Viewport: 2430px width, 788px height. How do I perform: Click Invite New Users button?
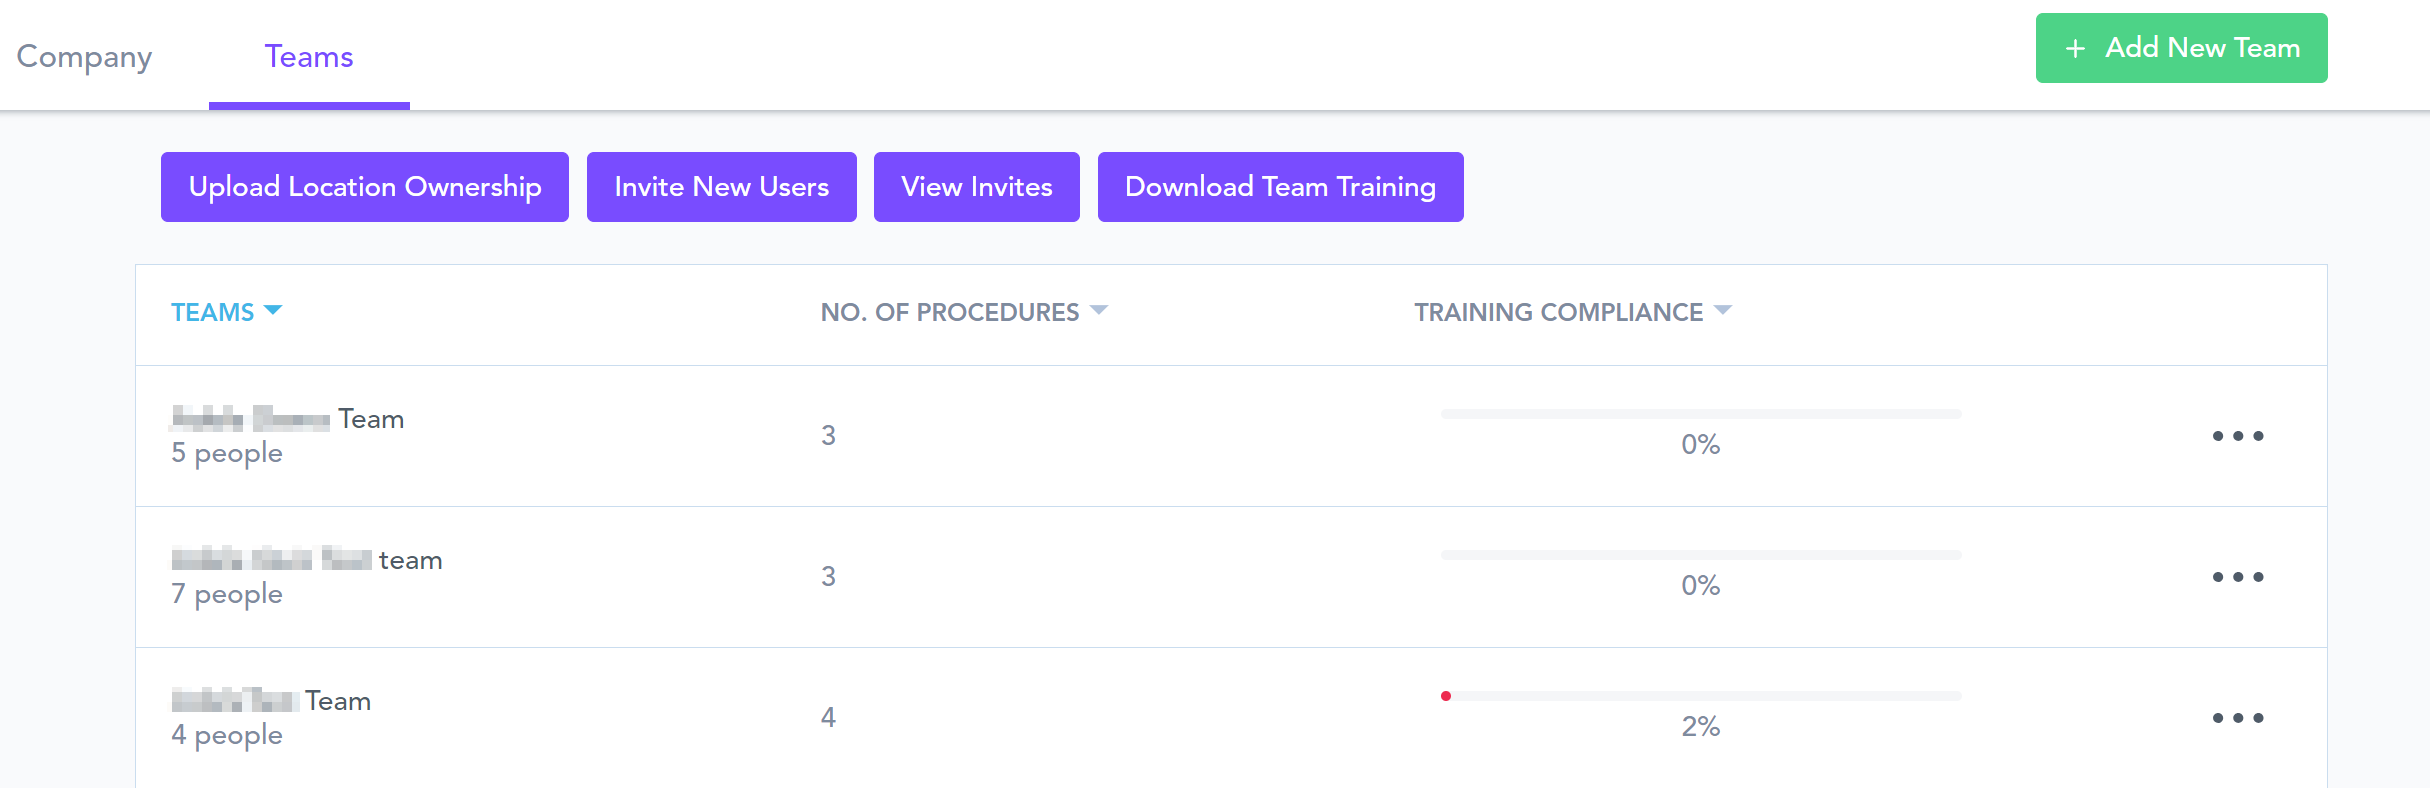[721, 187]
